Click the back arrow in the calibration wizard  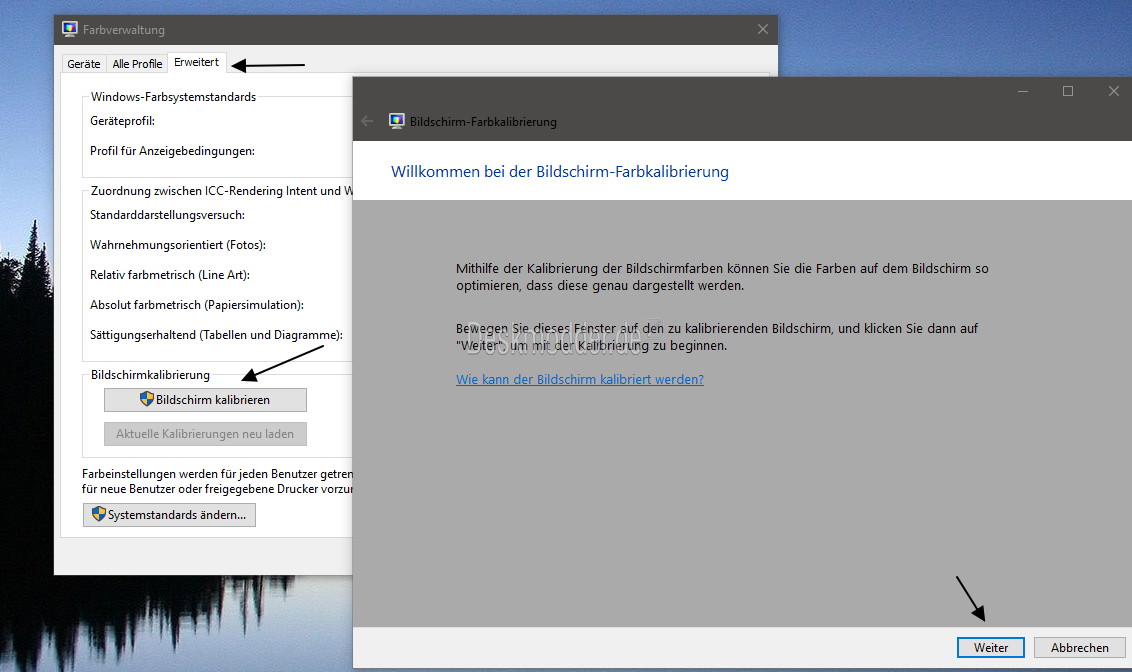[x=367, y=121]
